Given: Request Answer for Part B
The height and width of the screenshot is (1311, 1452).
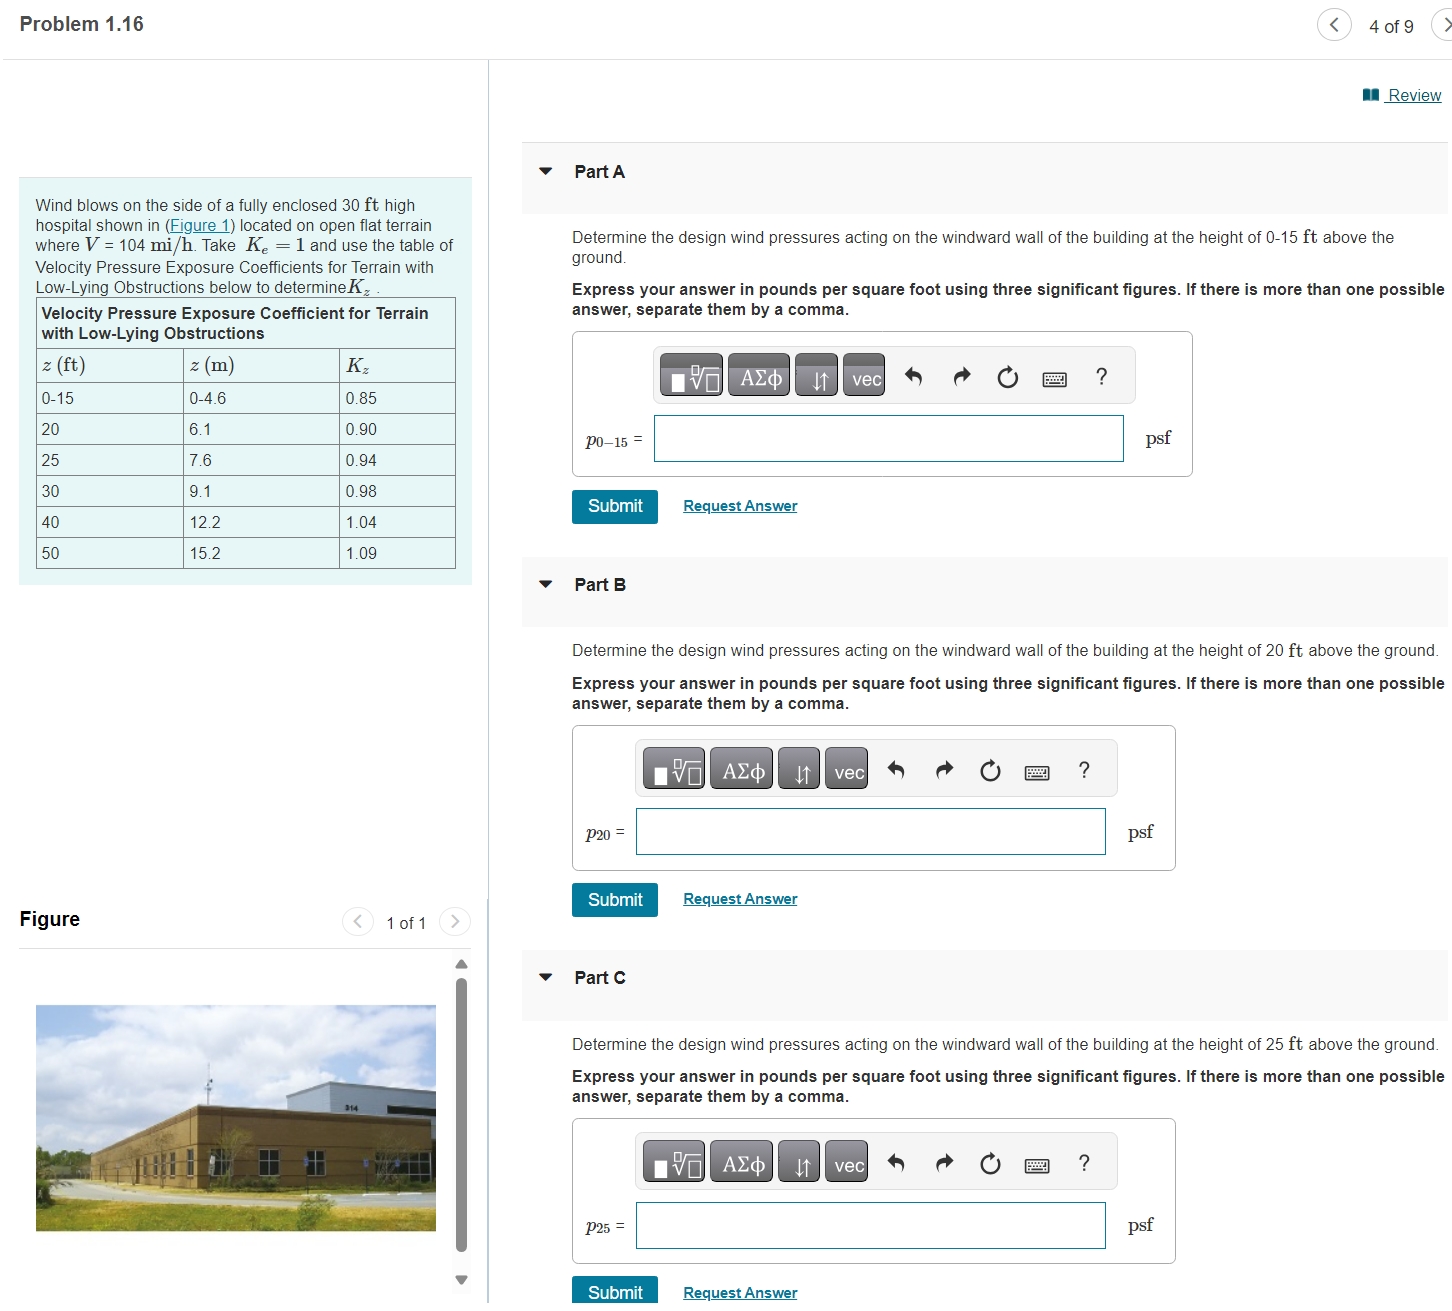Looking at the screenshot, I should coord(740,899).
